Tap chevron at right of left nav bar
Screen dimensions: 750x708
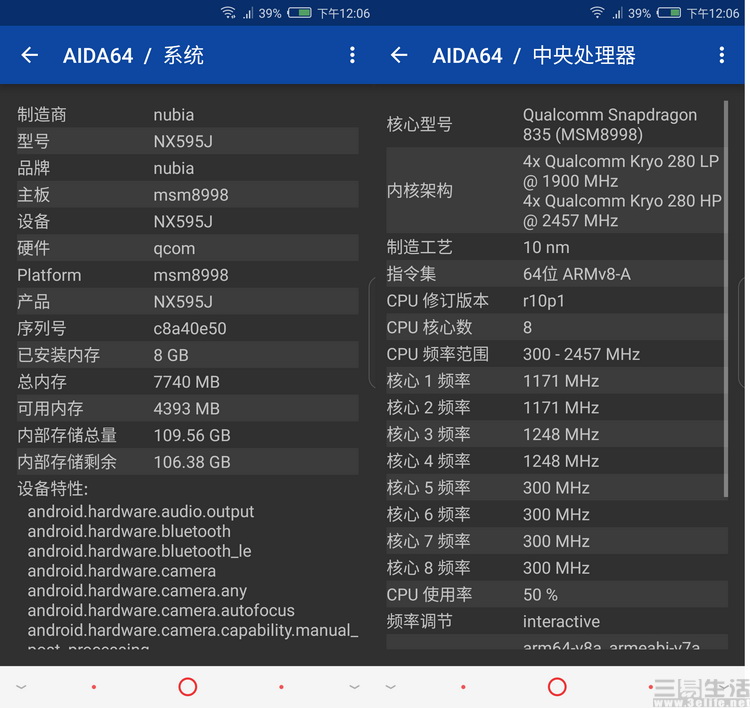[354, 687]
